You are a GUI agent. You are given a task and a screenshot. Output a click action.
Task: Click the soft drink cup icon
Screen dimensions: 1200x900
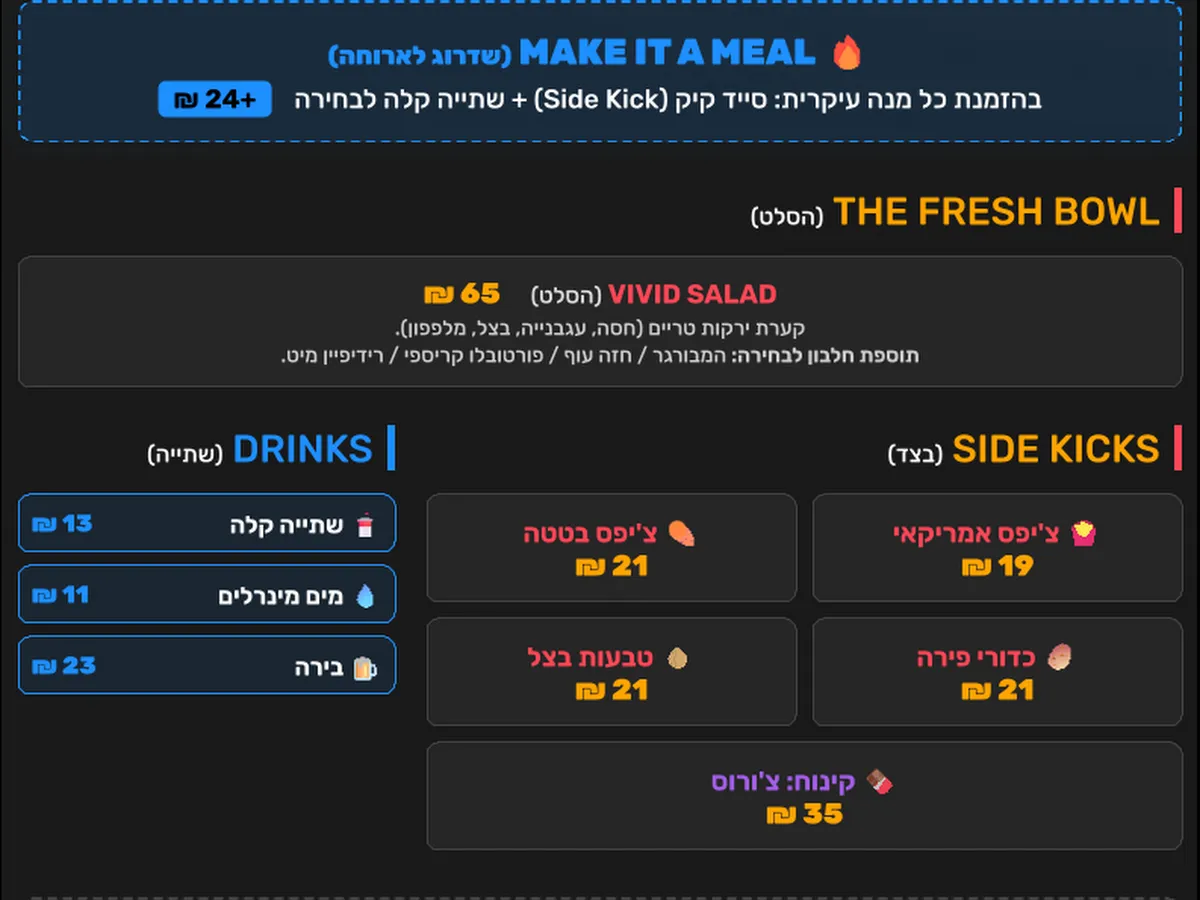click(364, 525)
